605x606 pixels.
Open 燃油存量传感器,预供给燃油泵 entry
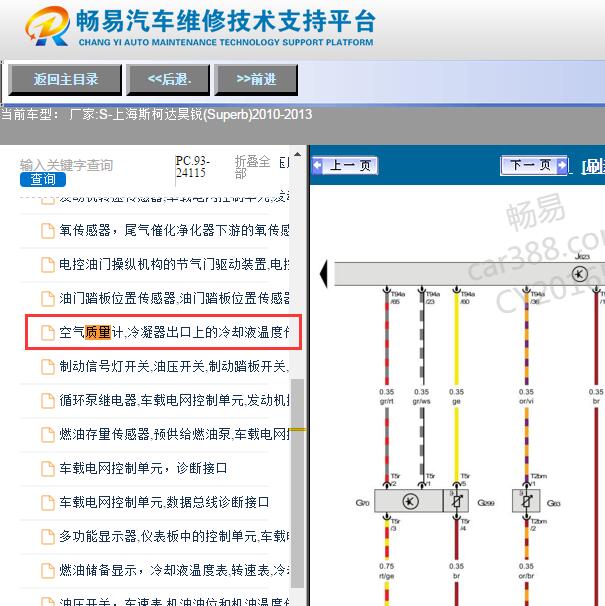pos(174,434)
